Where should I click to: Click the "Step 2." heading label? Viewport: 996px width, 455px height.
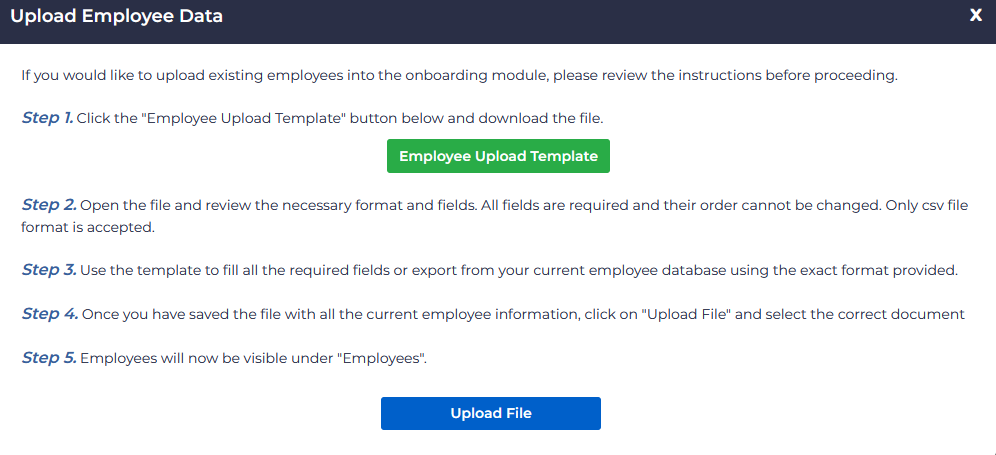pos(49,205)
